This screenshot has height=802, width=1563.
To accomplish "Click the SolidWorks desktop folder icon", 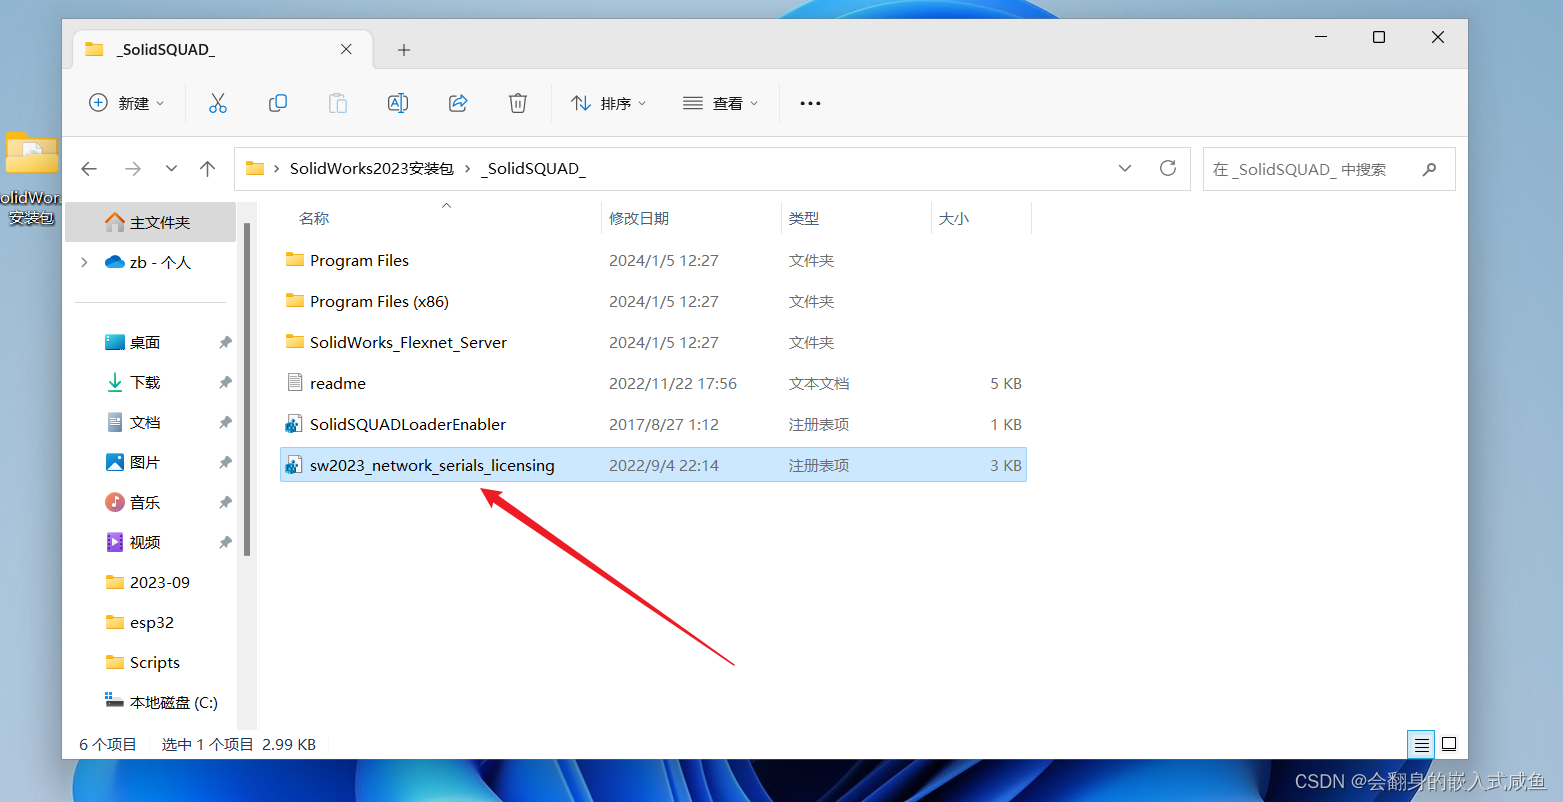I will pos(31,156).
